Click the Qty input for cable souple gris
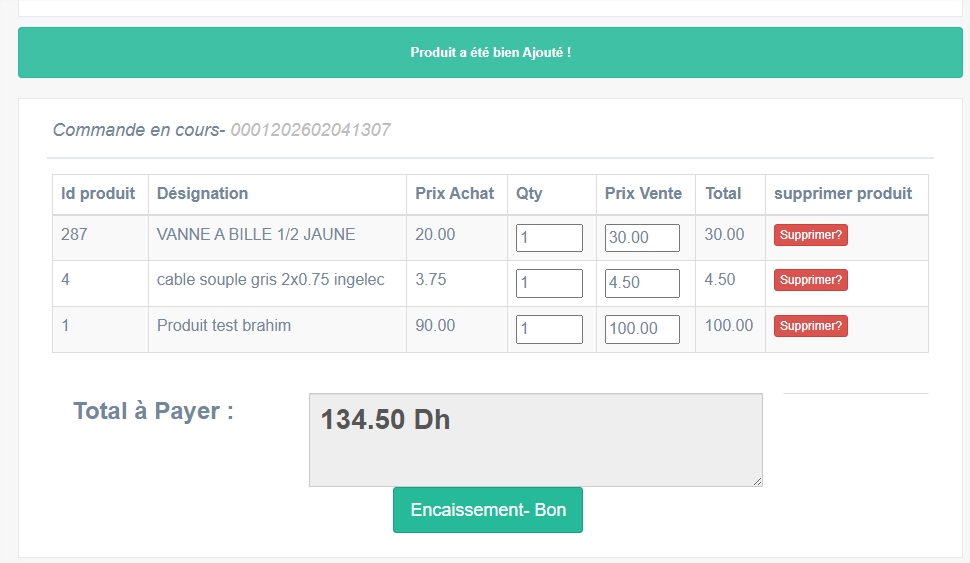 (x=549, y=283)
